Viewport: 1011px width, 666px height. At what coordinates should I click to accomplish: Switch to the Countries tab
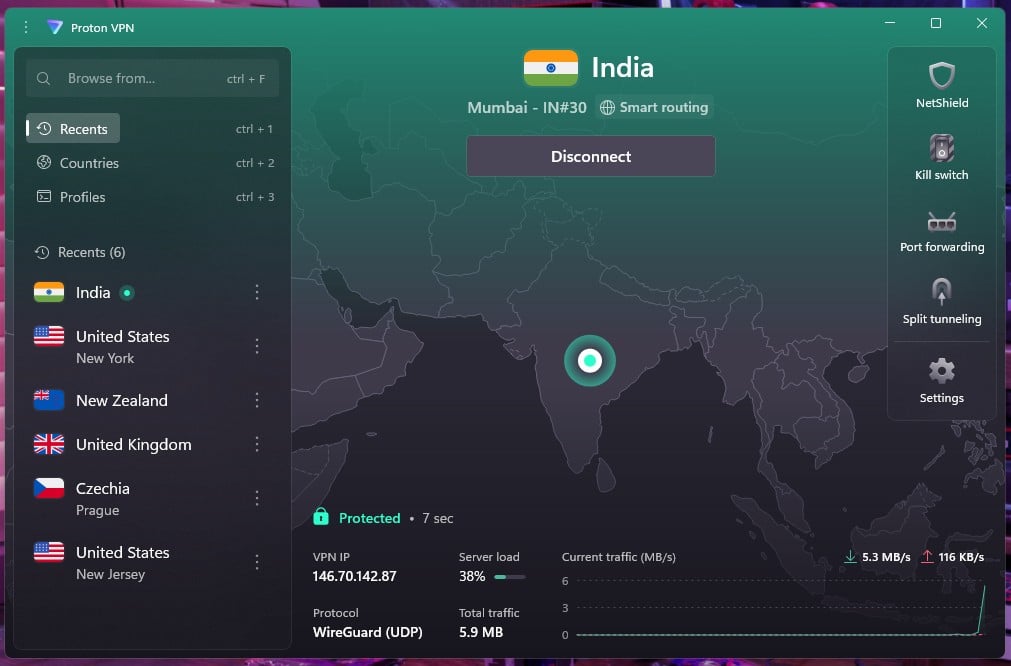coord(89,162)
